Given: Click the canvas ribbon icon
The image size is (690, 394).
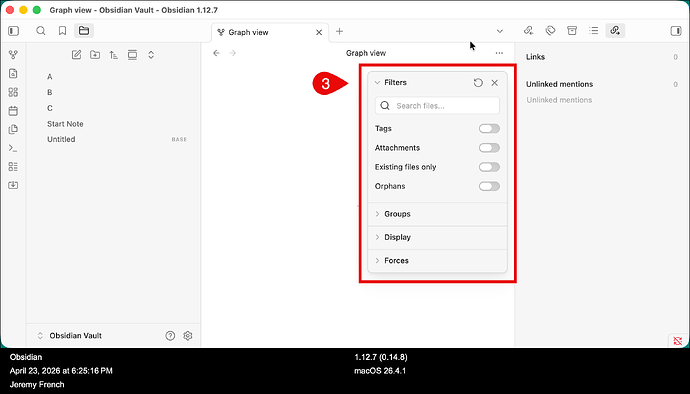Looking at the screenshot, I should click(13, 92).
